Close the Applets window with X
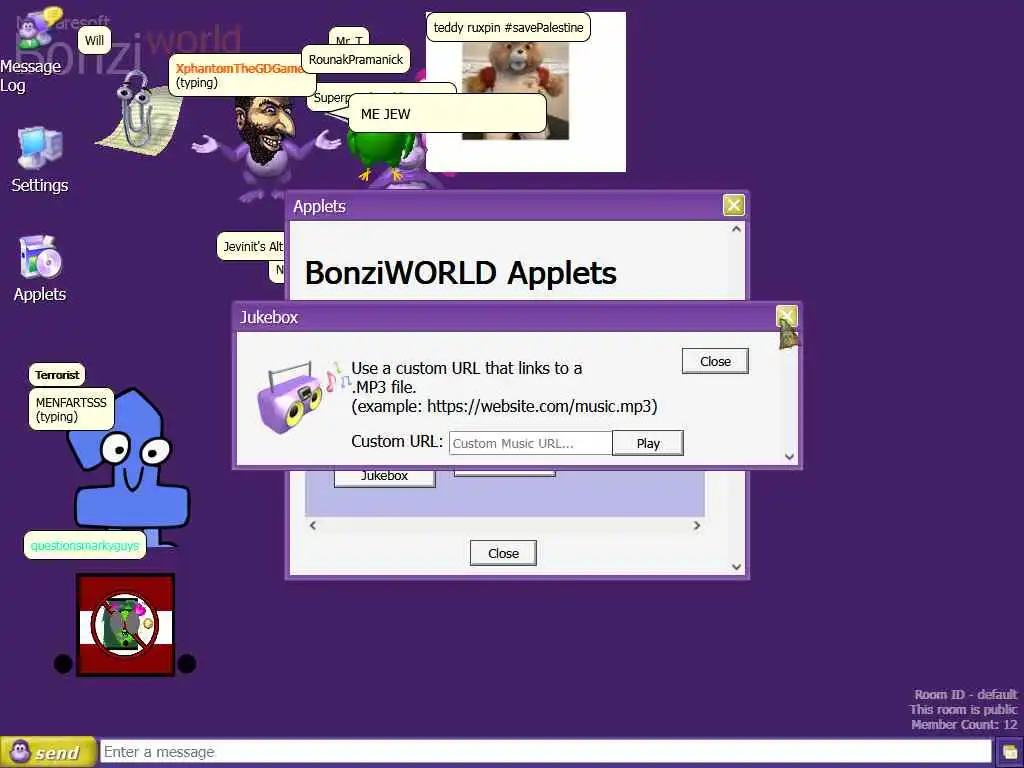This screenshot has width=1024, height=768. [x=733, y=205]
